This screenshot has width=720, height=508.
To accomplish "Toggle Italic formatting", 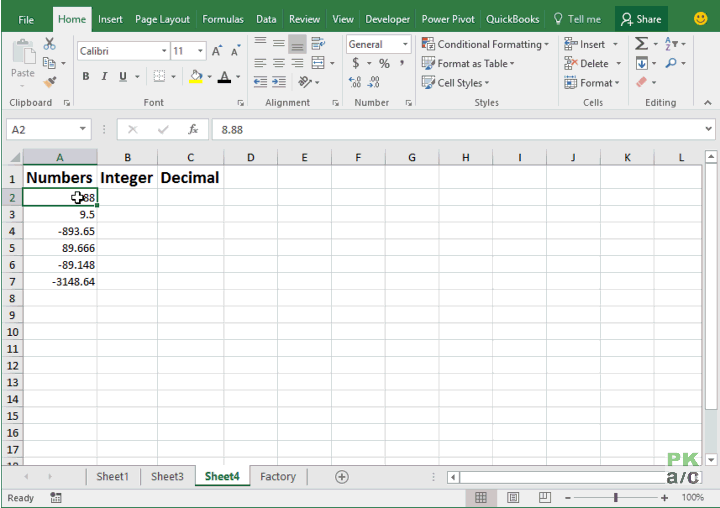I will point(104,76).
